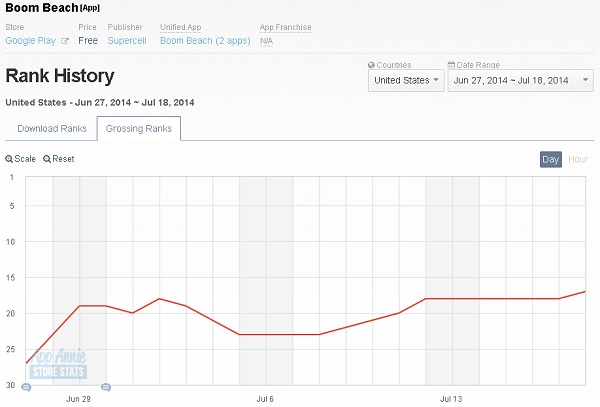Click the Free price value
This screenshot has width=600, height=407.
click(x=88, y=41)
